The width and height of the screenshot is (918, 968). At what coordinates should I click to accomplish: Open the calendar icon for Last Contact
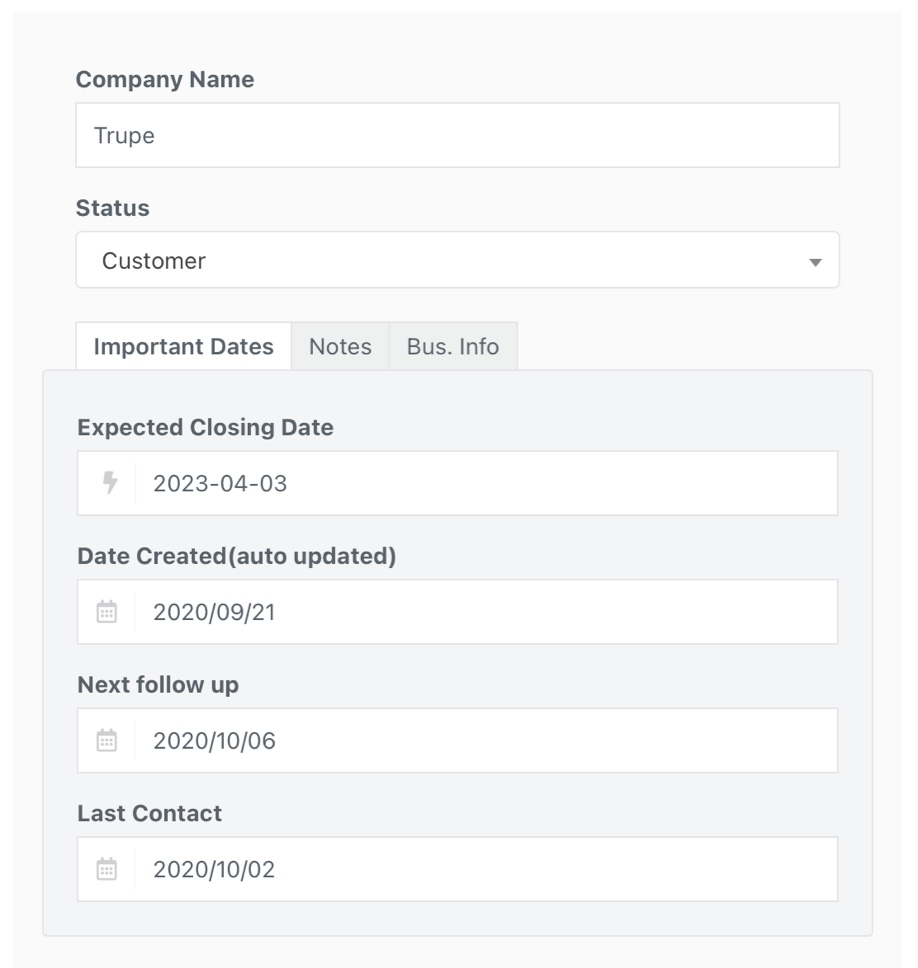107,869
